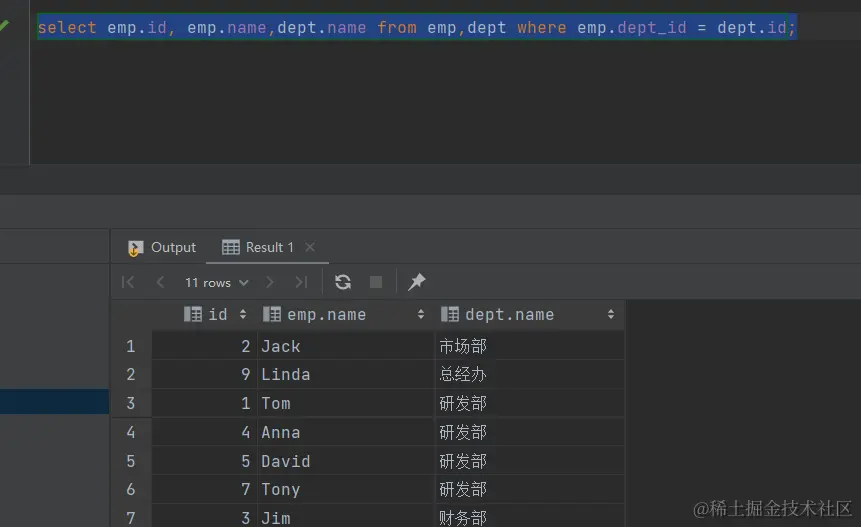Select row number 6 header
Image resolution: width=861 pixels, height=527 pixels.
pyautogui.click(x=131, y=489)
